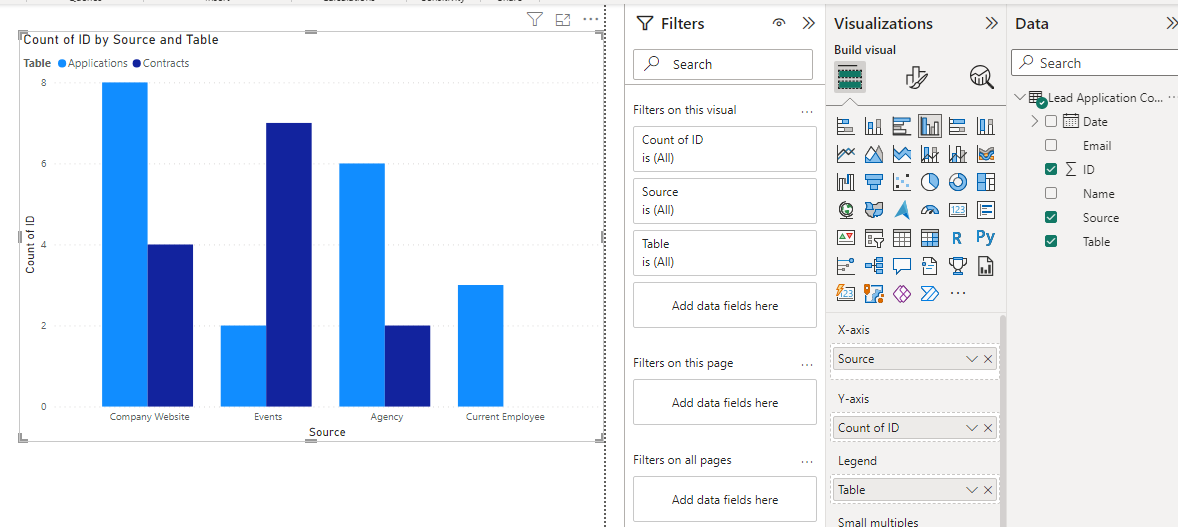
Task: Open the Source filter card
Action: pyautogui.click(x=725, y=201)
